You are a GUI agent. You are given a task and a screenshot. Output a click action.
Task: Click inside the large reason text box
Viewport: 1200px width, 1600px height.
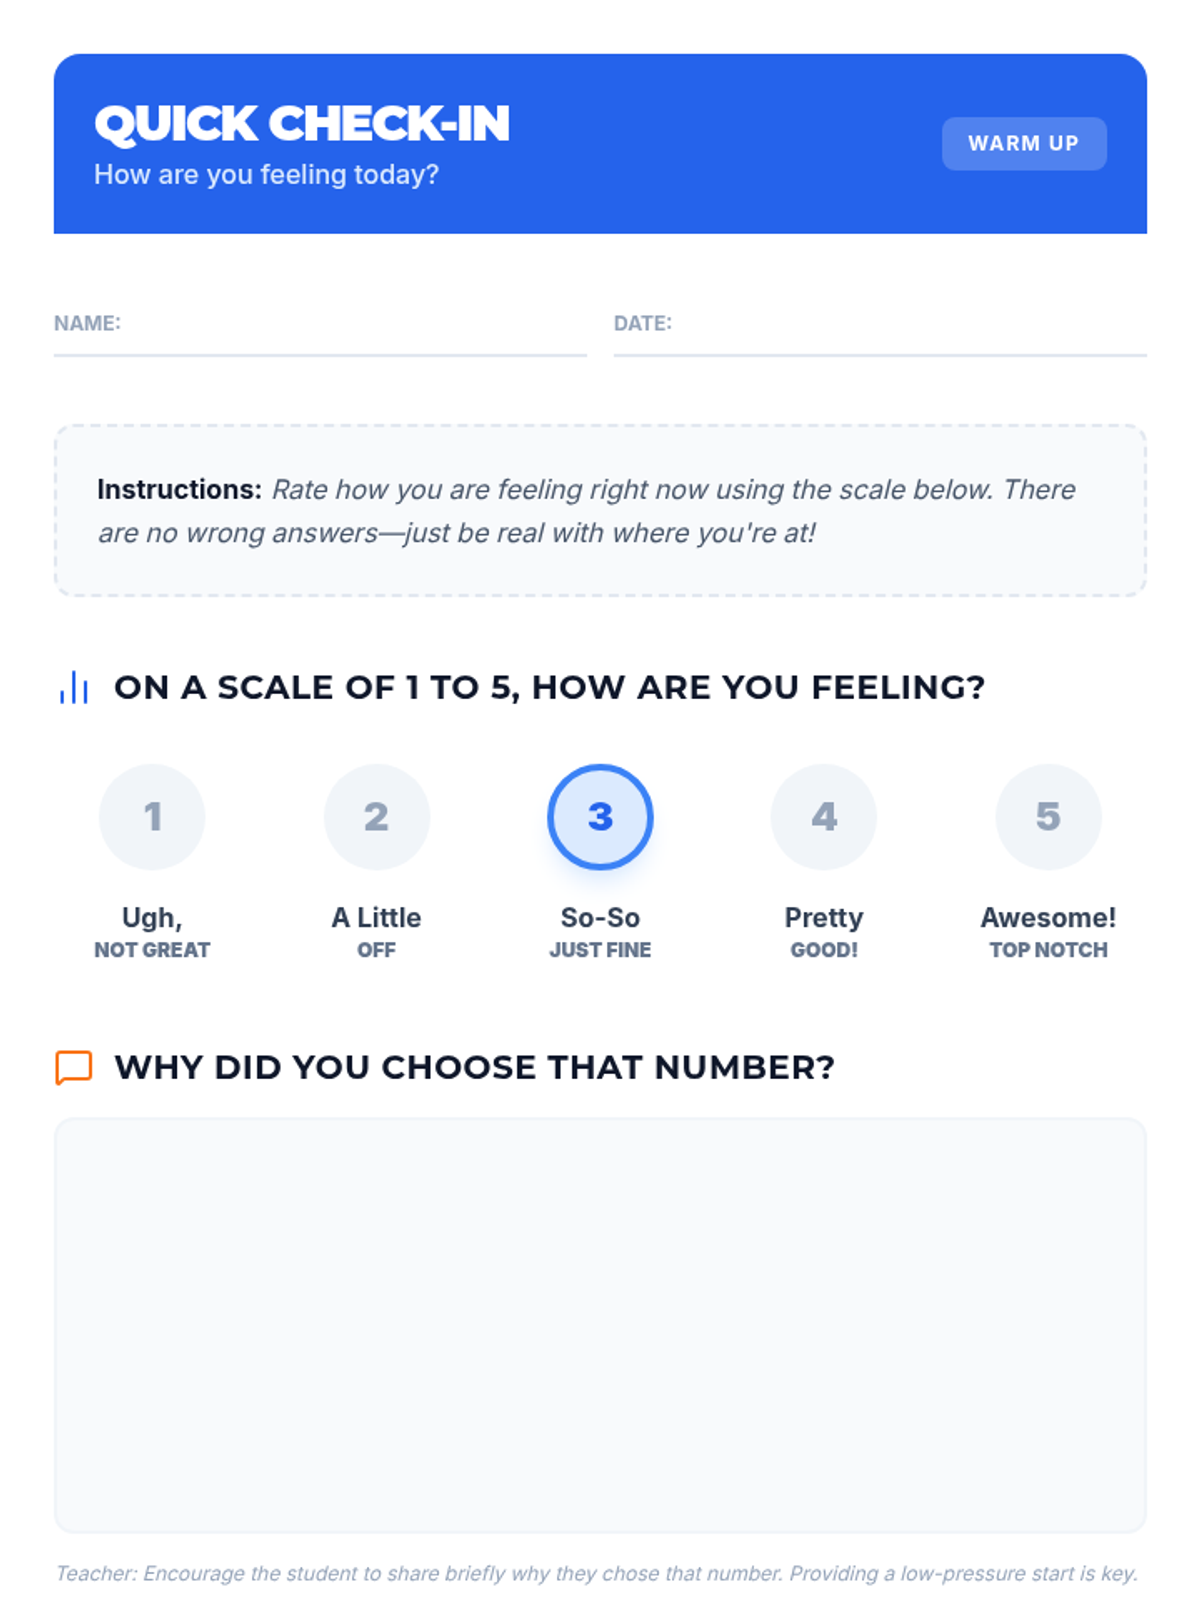(x=600, y=1325)
